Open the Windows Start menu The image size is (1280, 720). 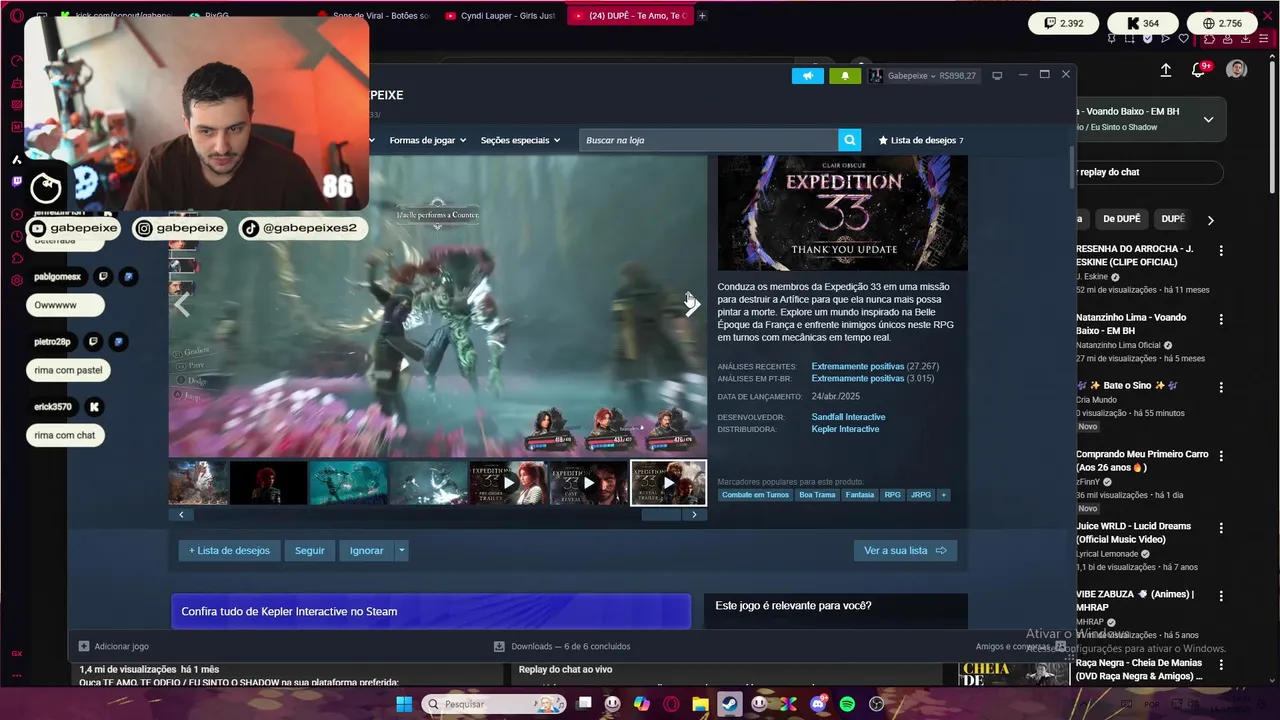tap(404, 704)
